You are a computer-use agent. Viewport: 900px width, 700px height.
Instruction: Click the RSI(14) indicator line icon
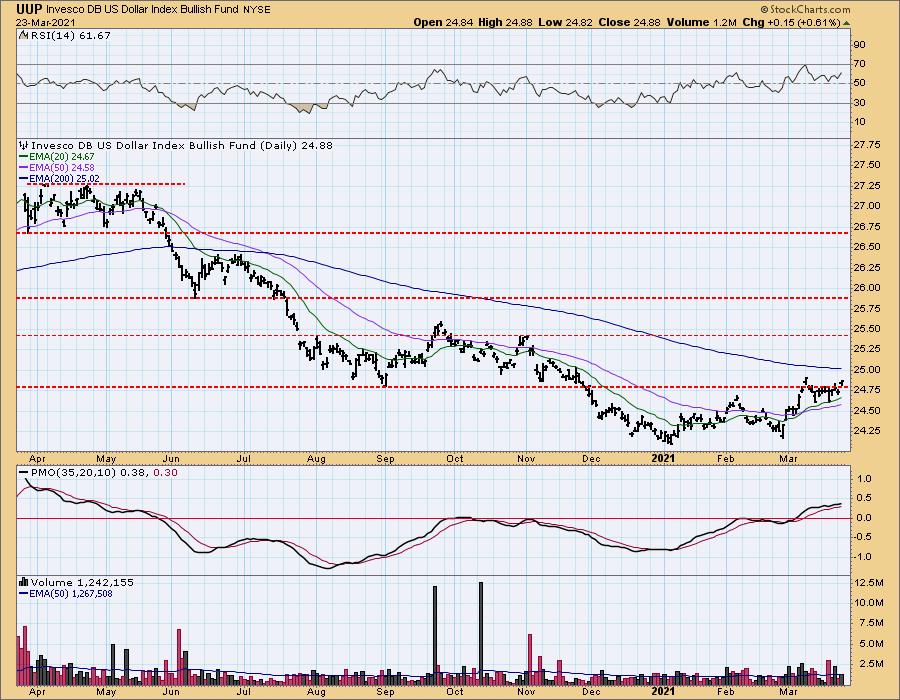point(23,35)
